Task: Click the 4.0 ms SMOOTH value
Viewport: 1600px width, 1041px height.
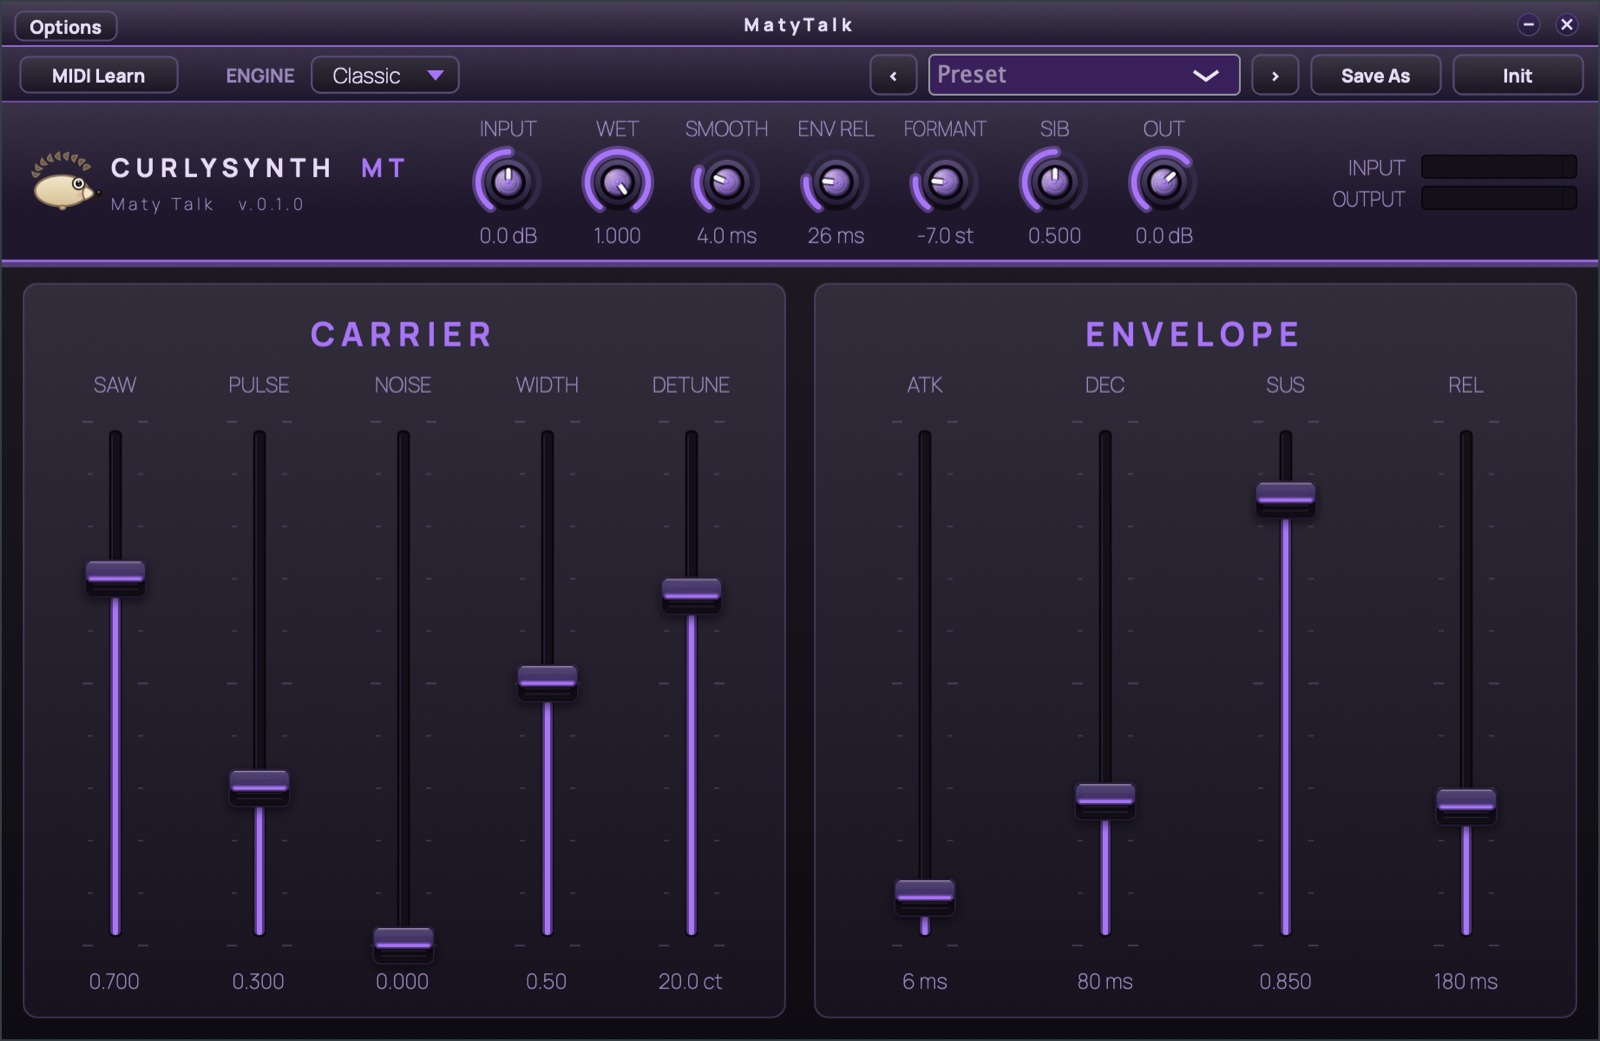Action: 726,236
